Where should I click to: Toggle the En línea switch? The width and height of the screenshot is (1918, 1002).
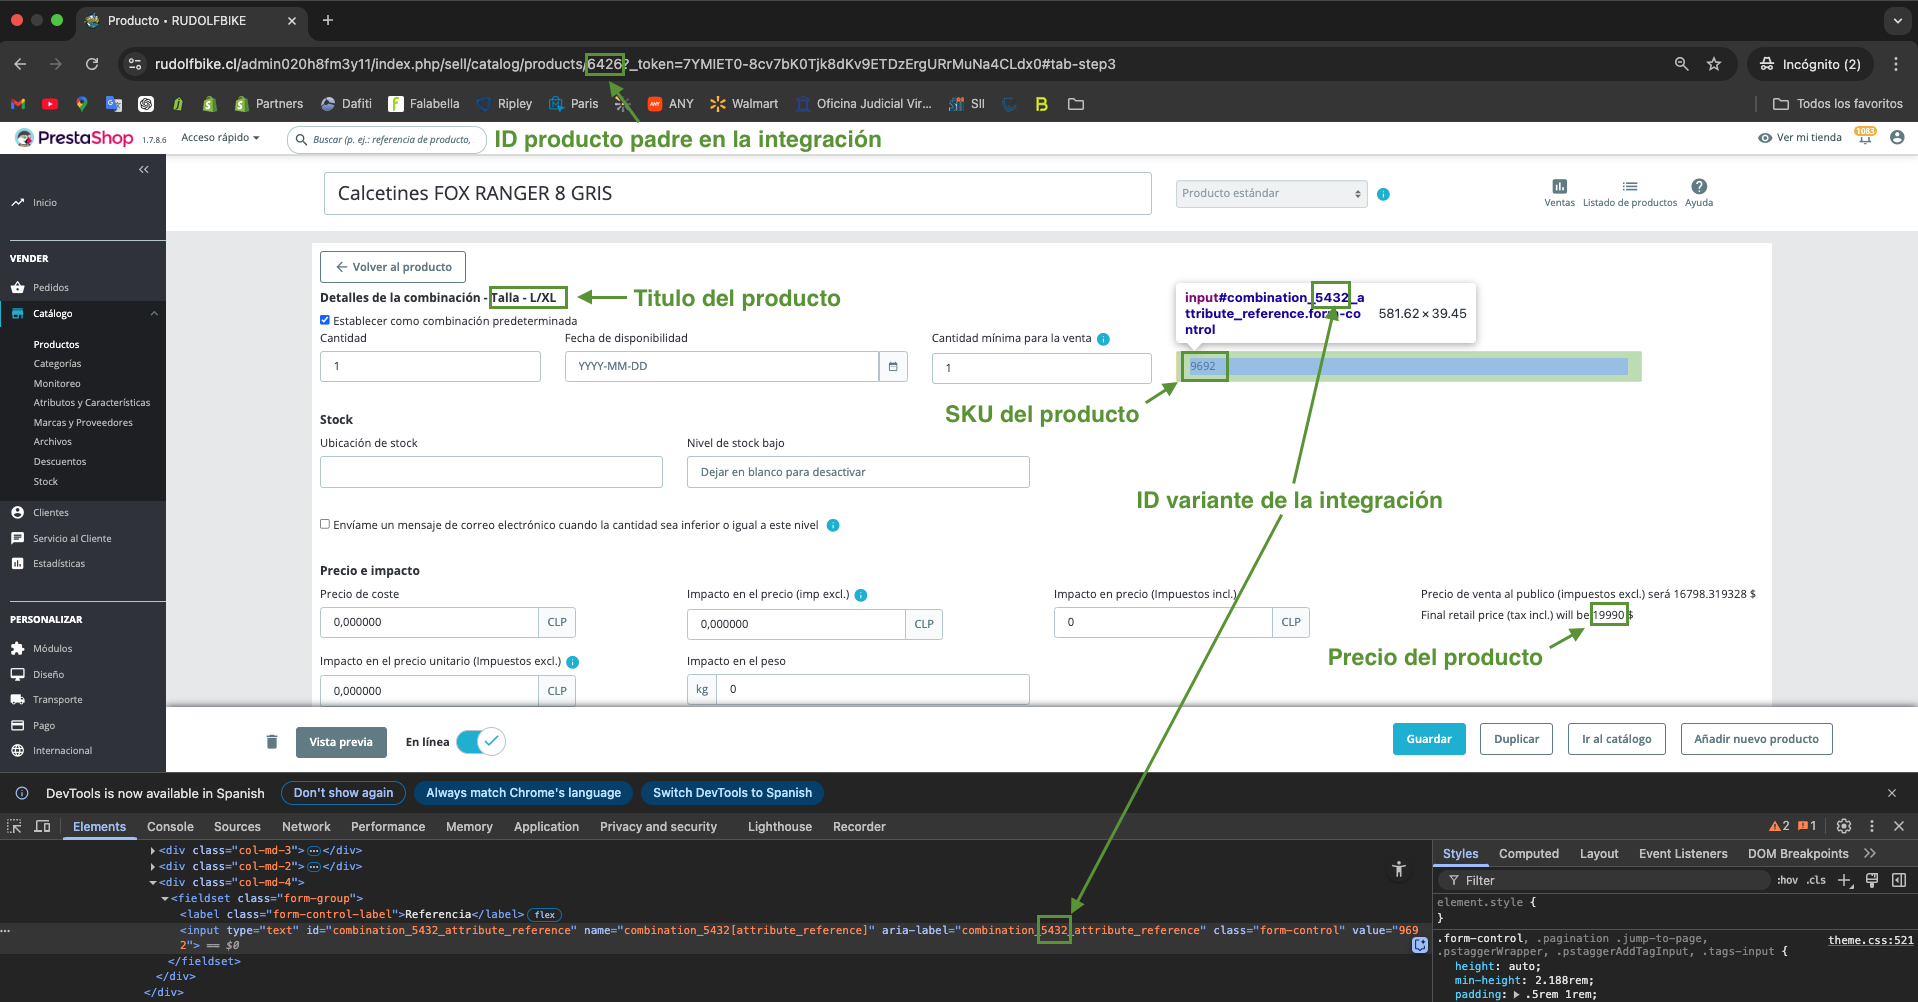click(481, 742)
